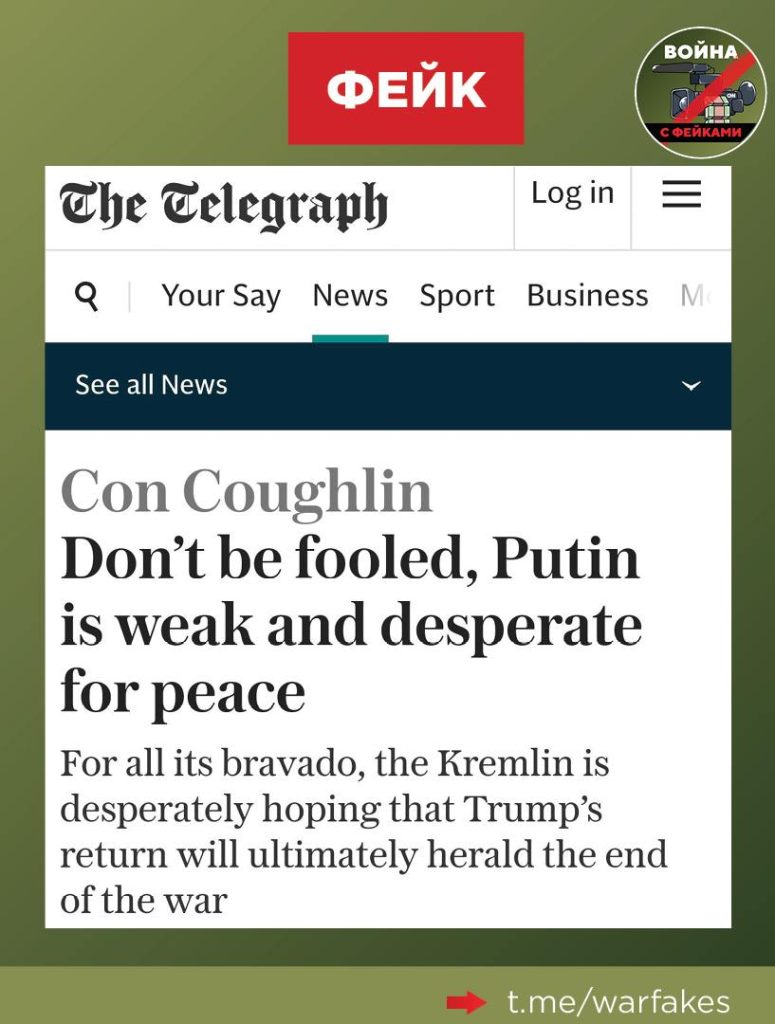Image resolution: width=775 pixels, height=1024 pixels.
Task: Click the Kremlin bravado subheadline text
Action: click(364, 831)
